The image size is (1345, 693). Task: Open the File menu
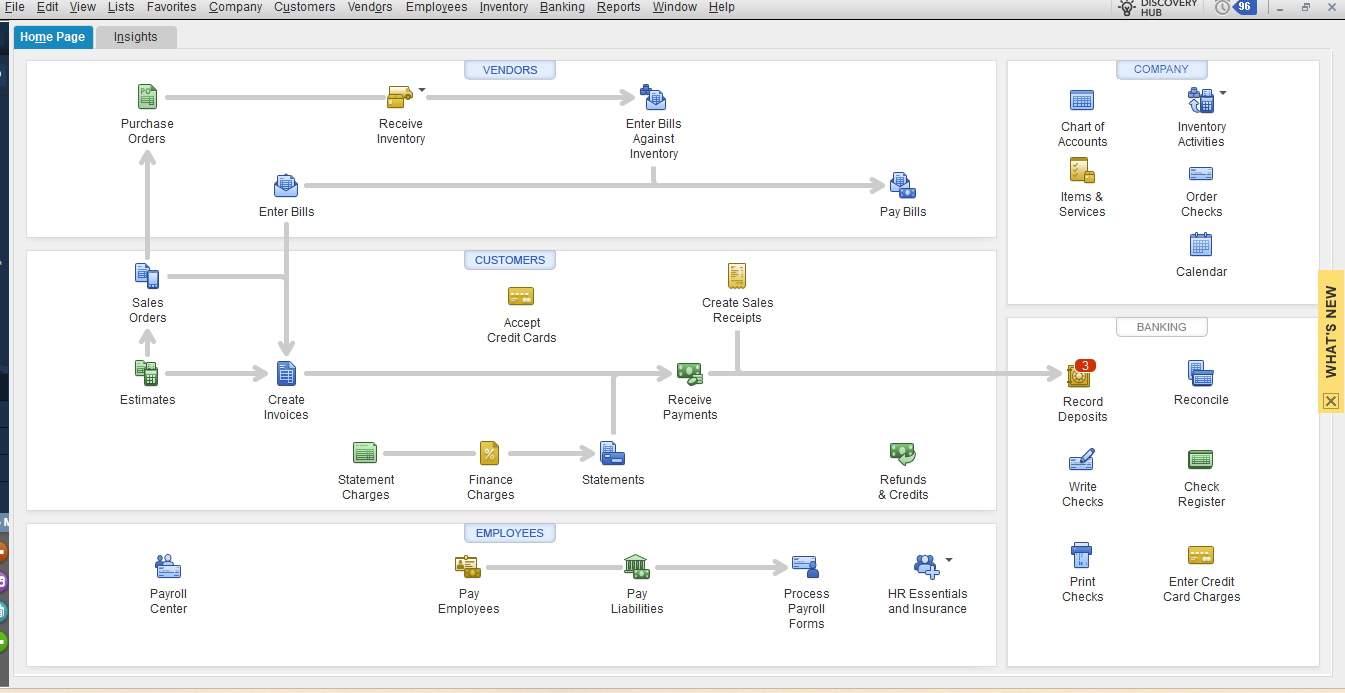pos(14,7)
